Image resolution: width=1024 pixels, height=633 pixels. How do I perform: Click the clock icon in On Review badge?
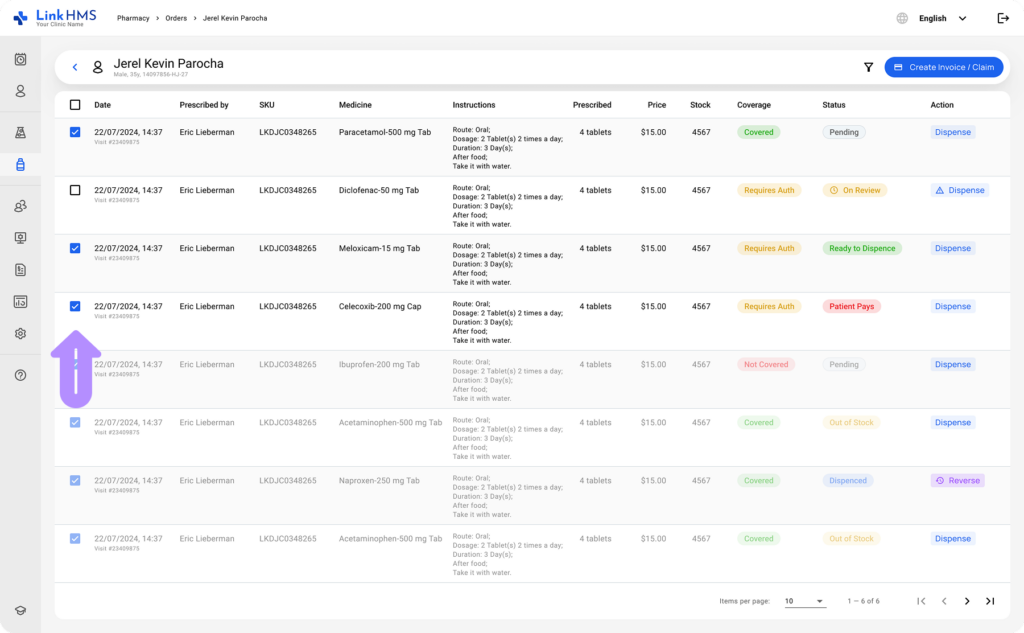[834, 190]
